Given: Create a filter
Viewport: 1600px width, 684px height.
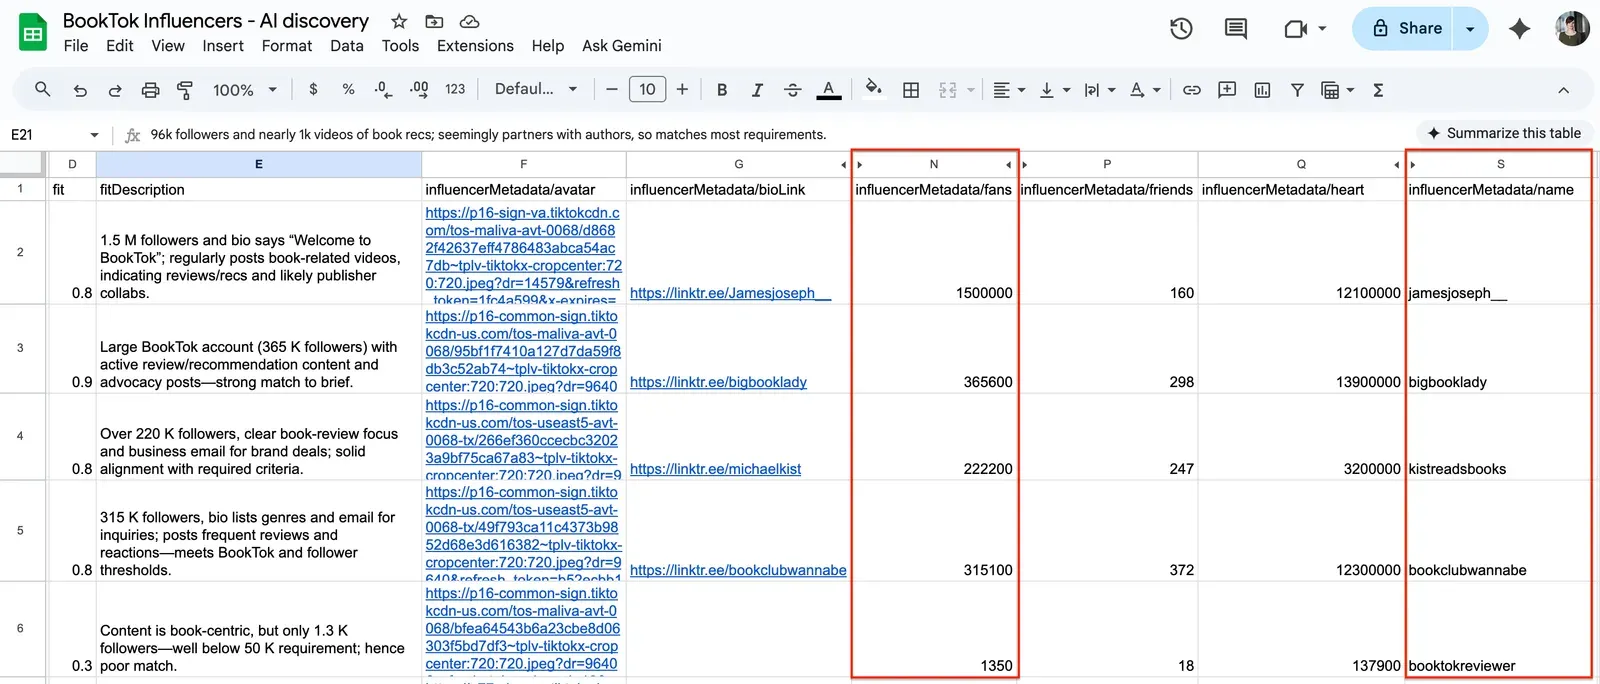Looking at the screenshot, I should (1297, 90).
